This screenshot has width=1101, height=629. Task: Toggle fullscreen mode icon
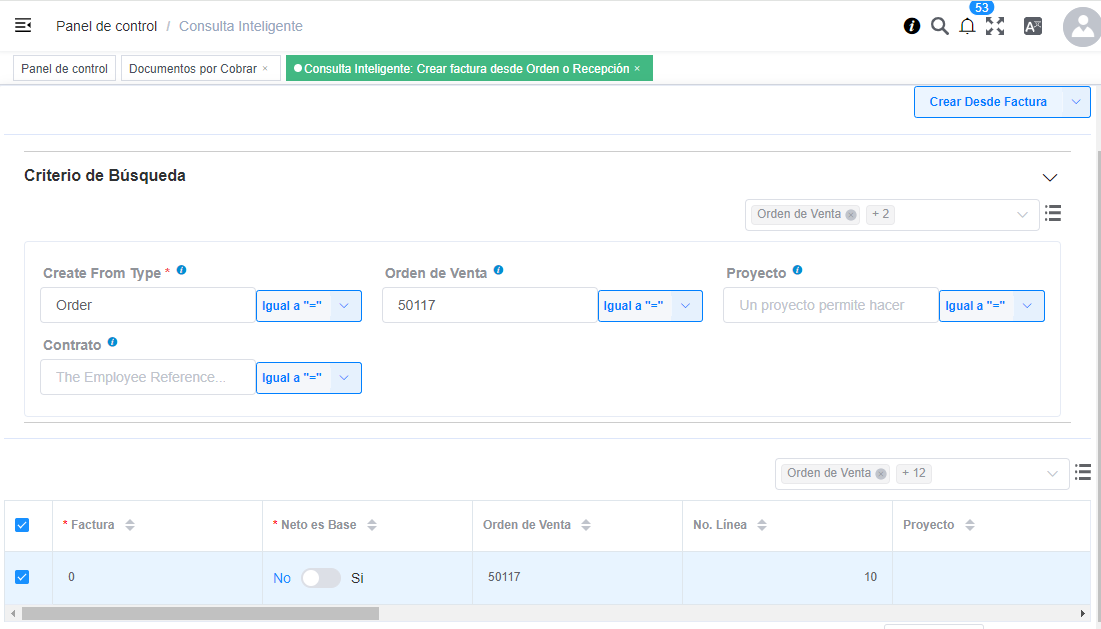pyautogui.click(x=995, y=27)
